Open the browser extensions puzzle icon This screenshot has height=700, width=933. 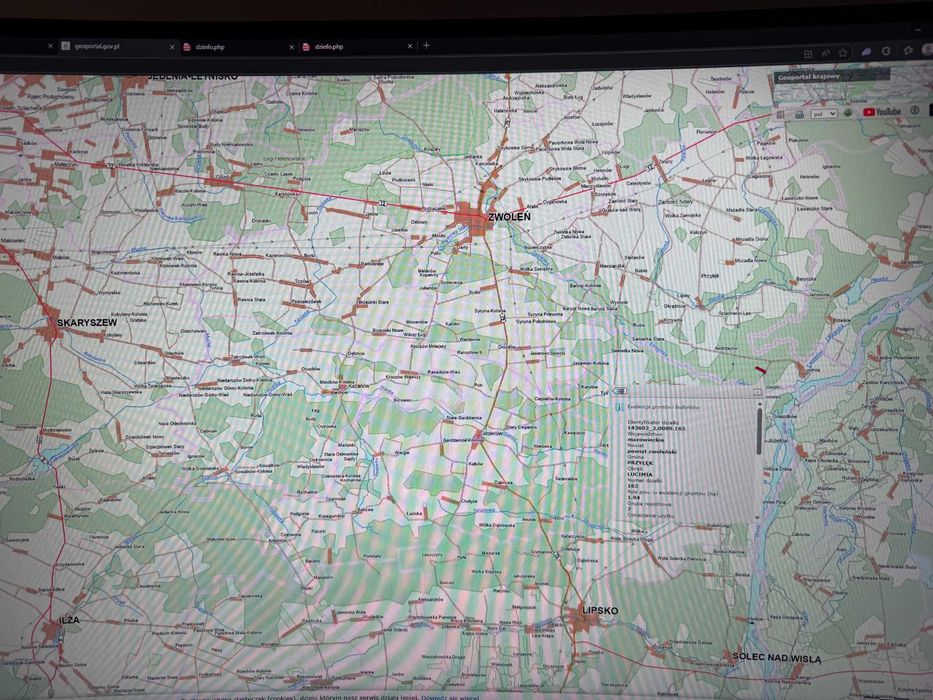908,51
